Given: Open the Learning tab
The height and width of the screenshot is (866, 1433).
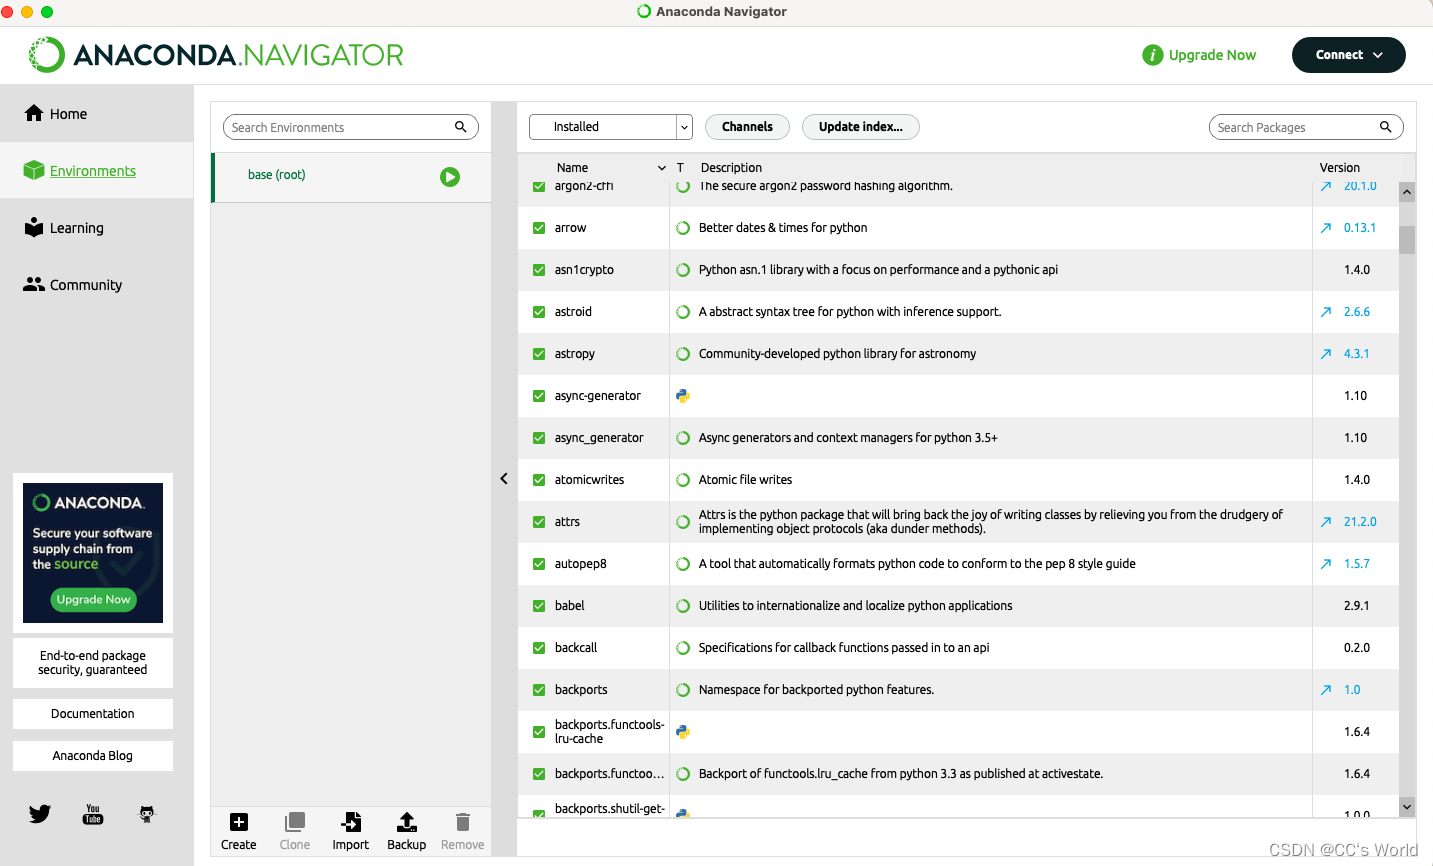Looking at the screenshot, I should (x=97, y=228).
